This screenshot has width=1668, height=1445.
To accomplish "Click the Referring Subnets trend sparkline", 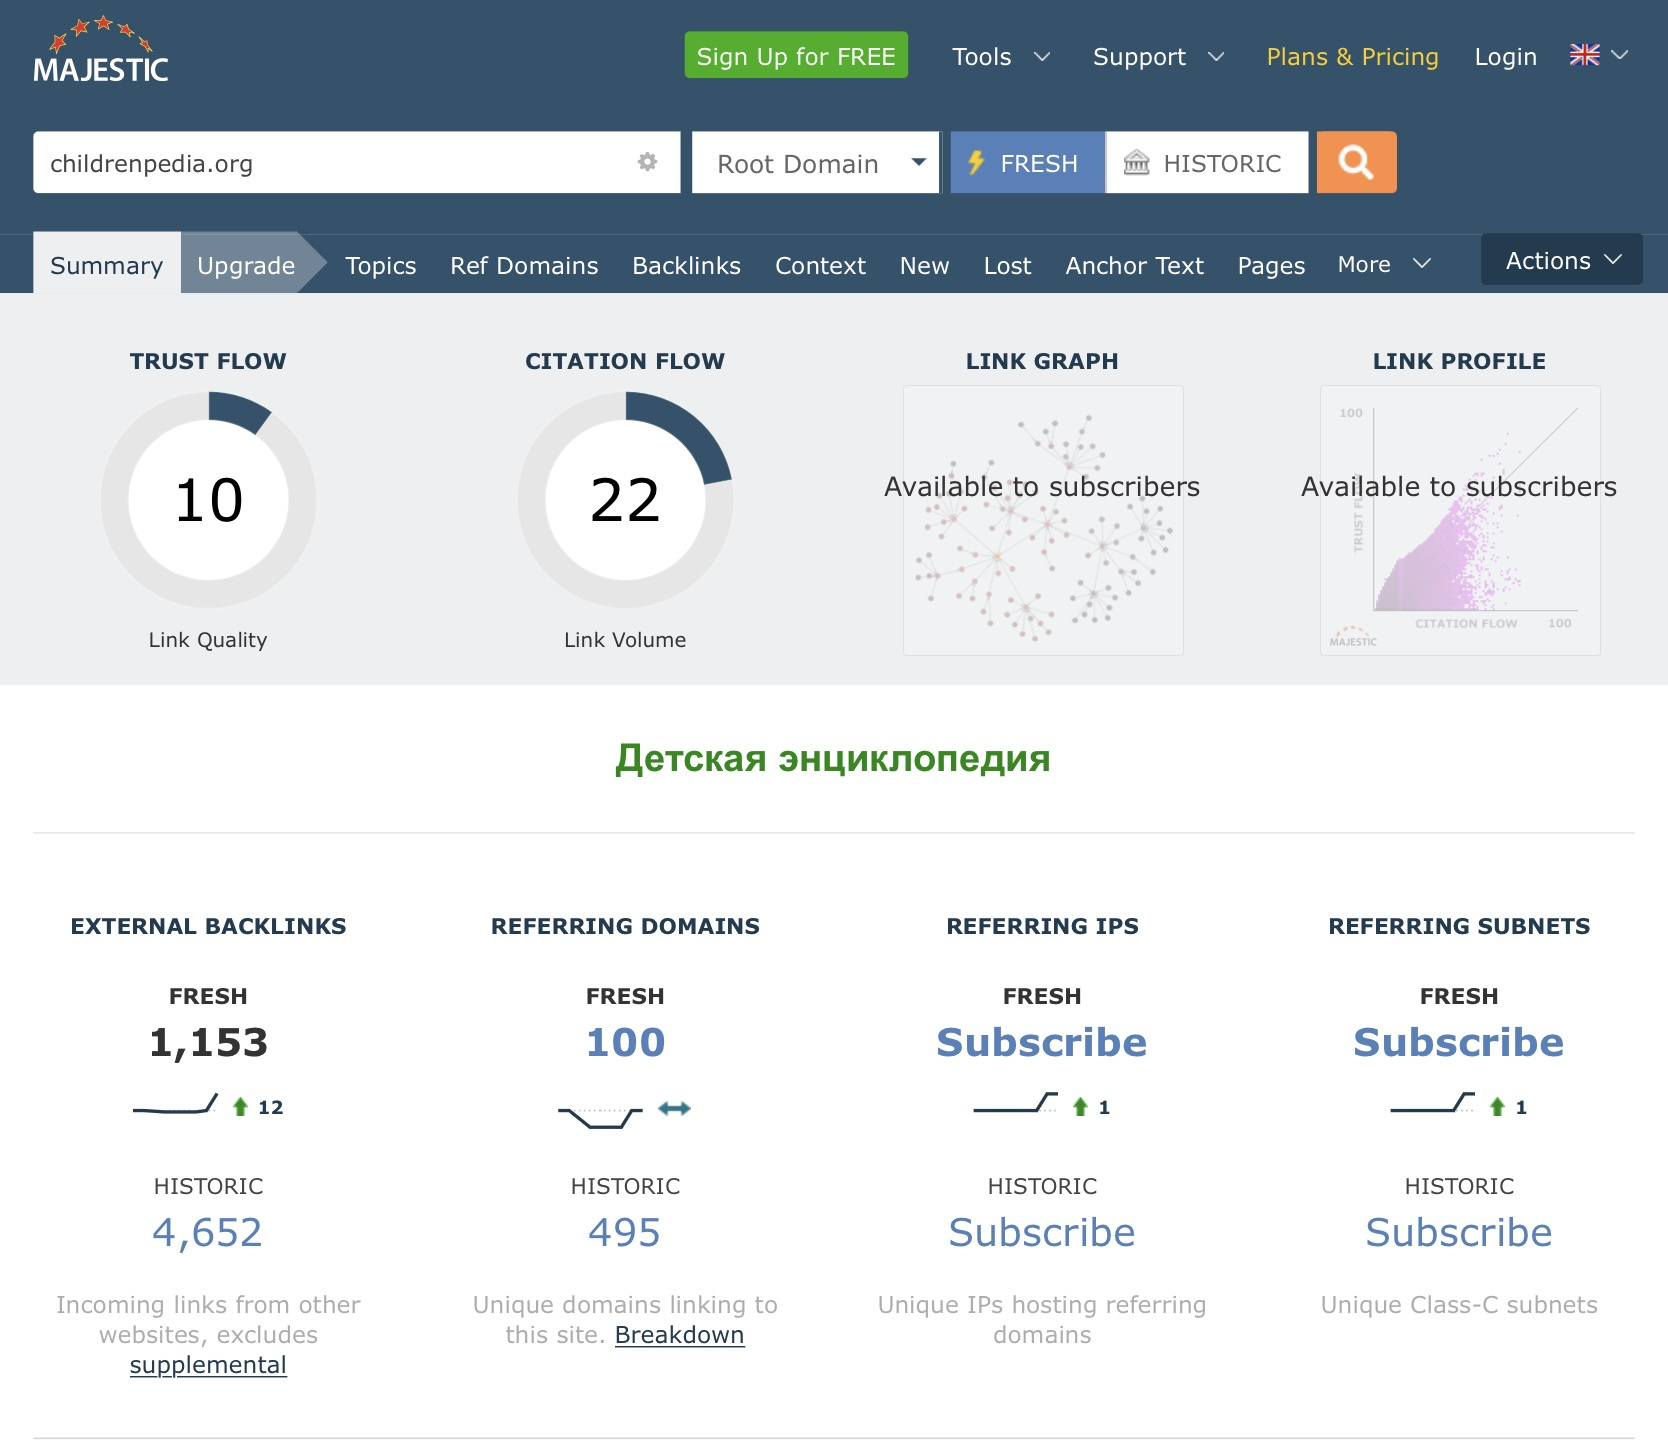I will pos(1432,1104).
